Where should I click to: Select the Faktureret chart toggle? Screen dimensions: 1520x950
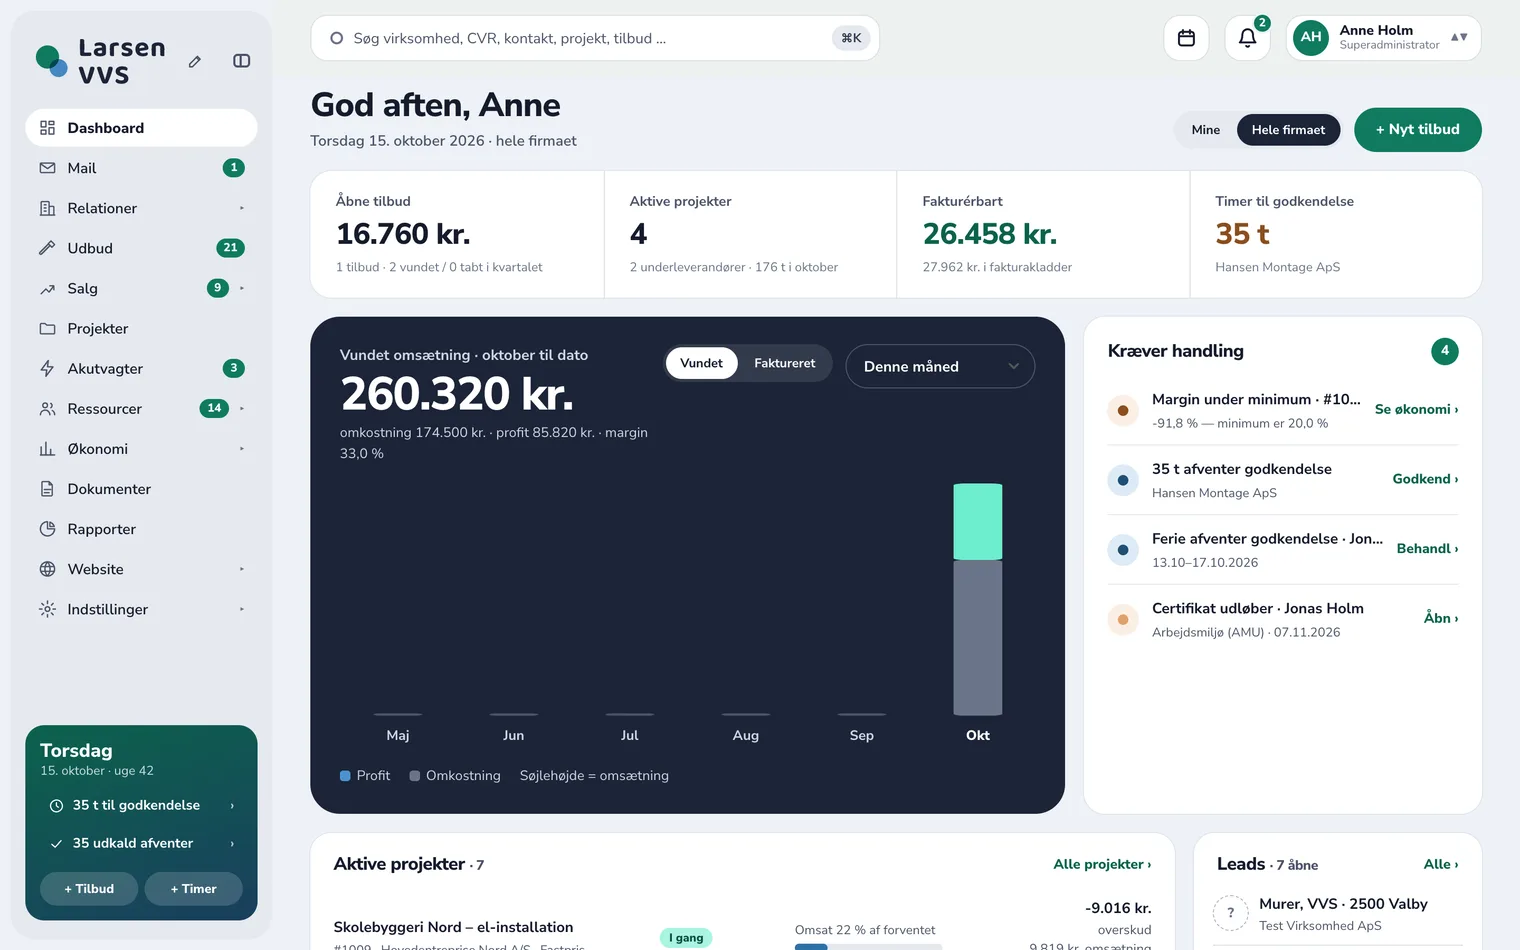click(784, 363)
